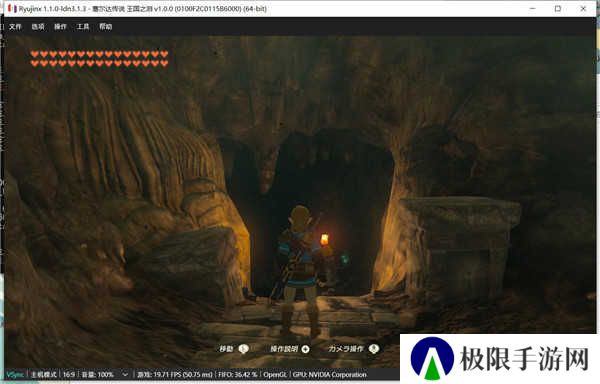Open the 文件 (File) menu
Viewport: 600px width, 384px height.
(15, 27)
